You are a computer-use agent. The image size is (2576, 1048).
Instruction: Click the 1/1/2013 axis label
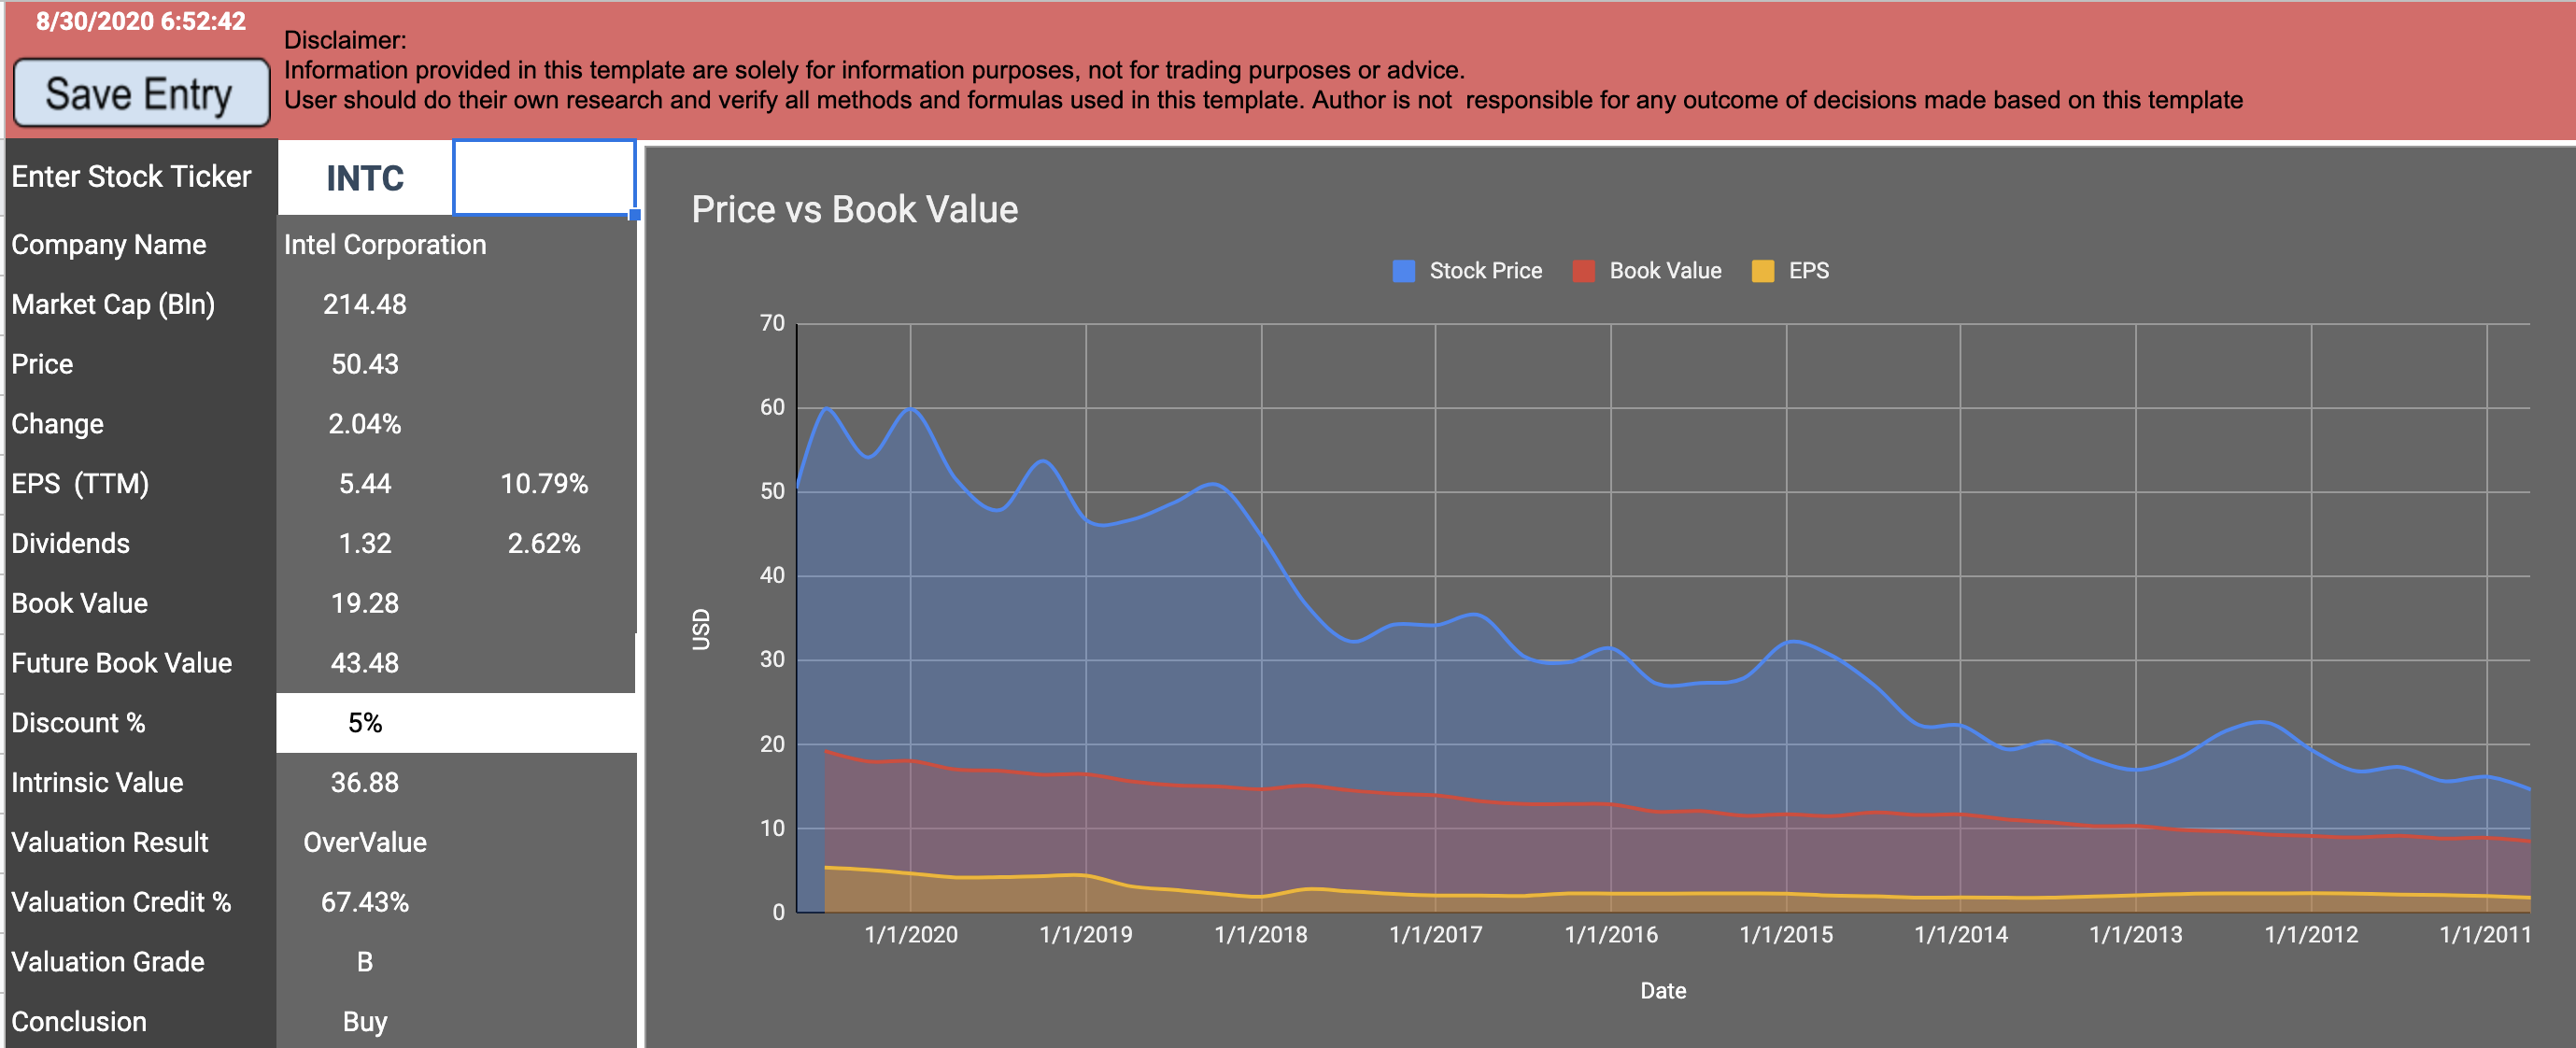pos(2136,934)
